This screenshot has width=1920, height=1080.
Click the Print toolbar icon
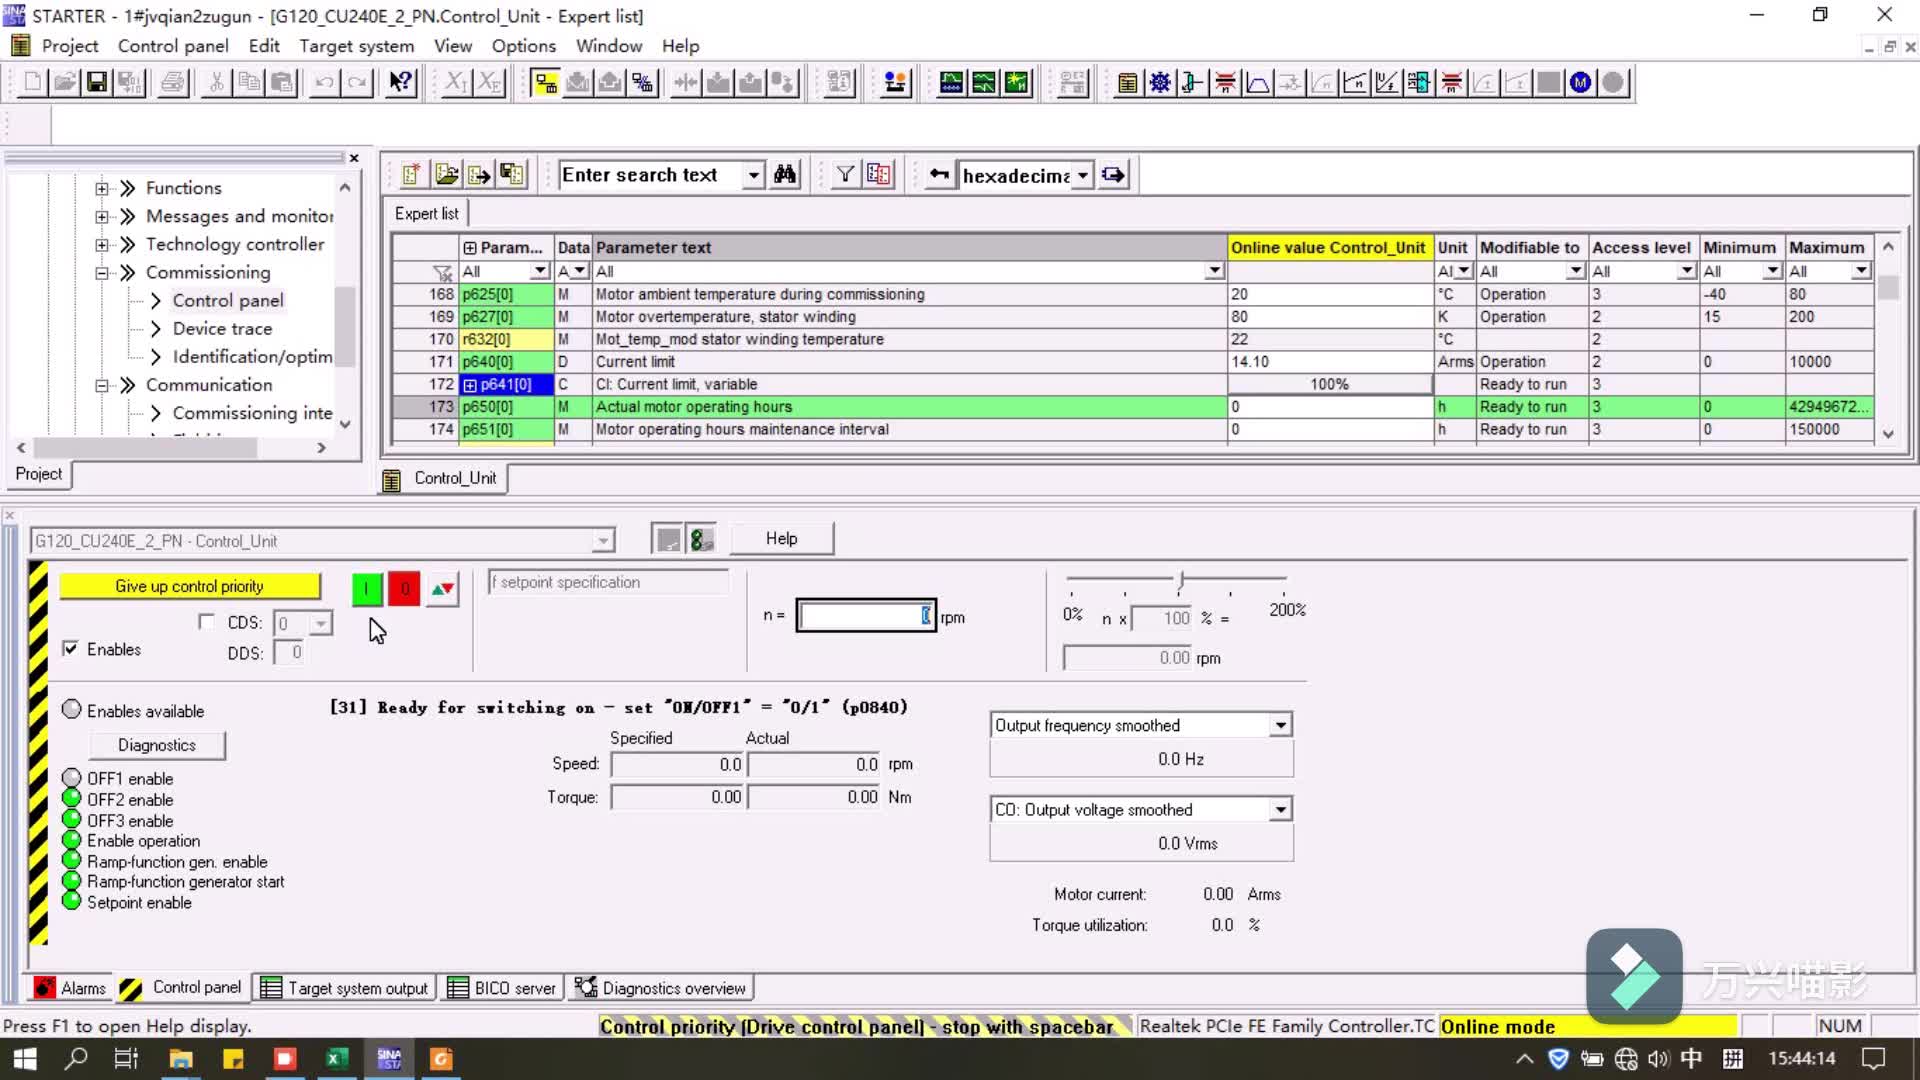tap(173, 83)
